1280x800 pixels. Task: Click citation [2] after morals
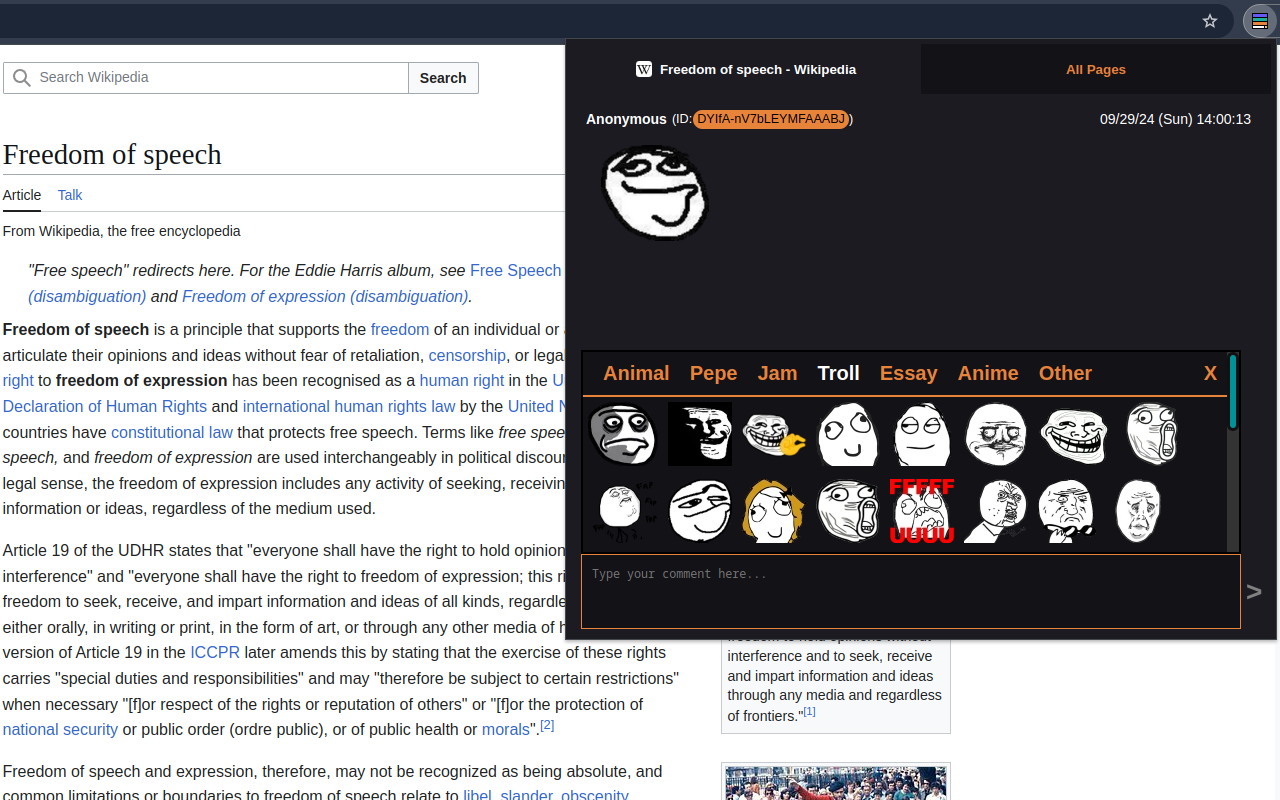[547, 725]
